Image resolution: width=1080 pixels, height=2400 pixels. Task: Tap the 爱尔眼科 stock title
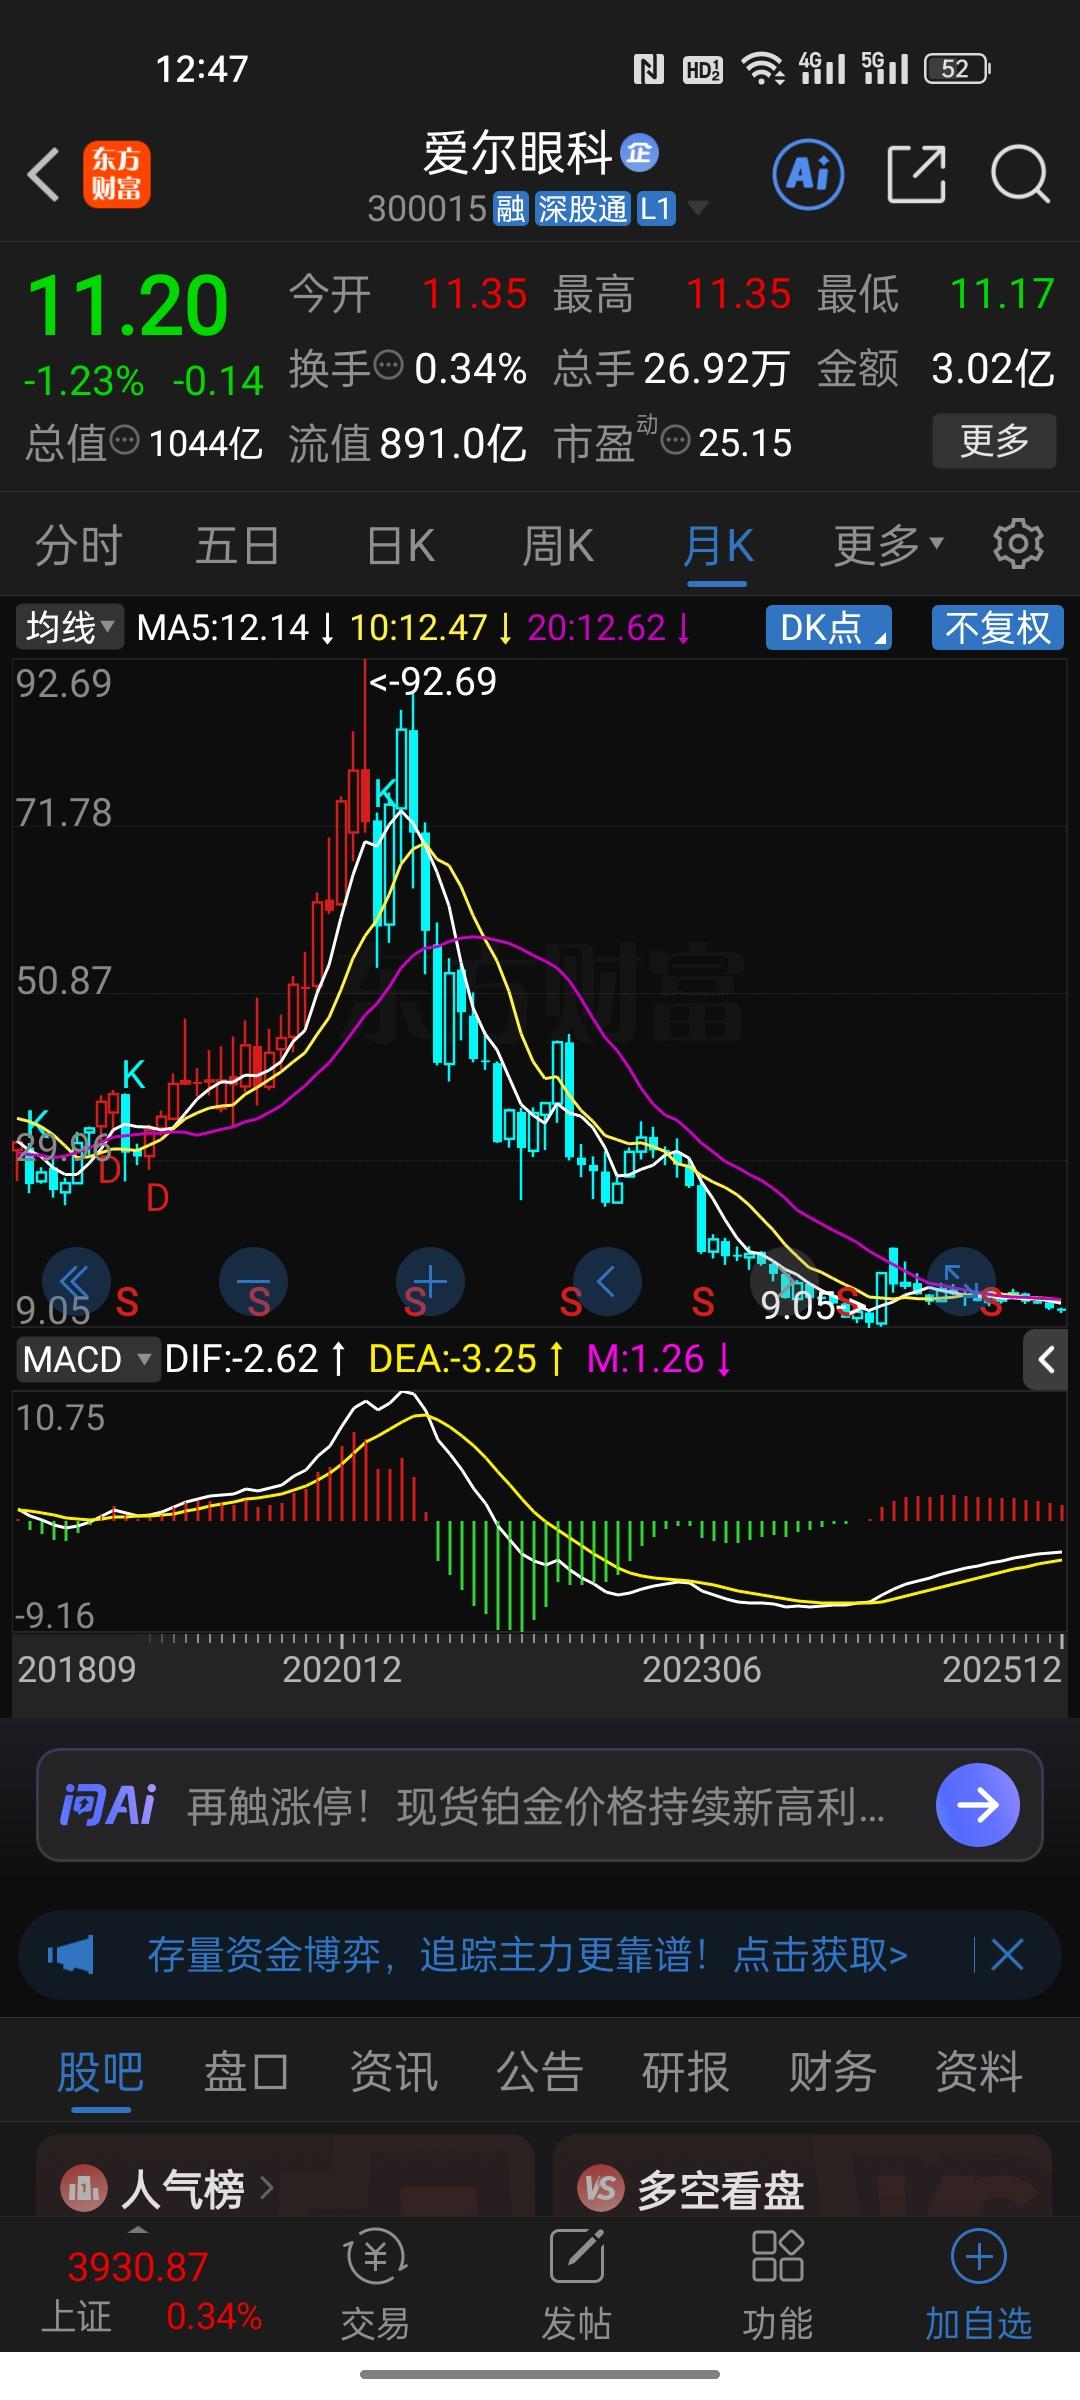(x=517, y=153)
